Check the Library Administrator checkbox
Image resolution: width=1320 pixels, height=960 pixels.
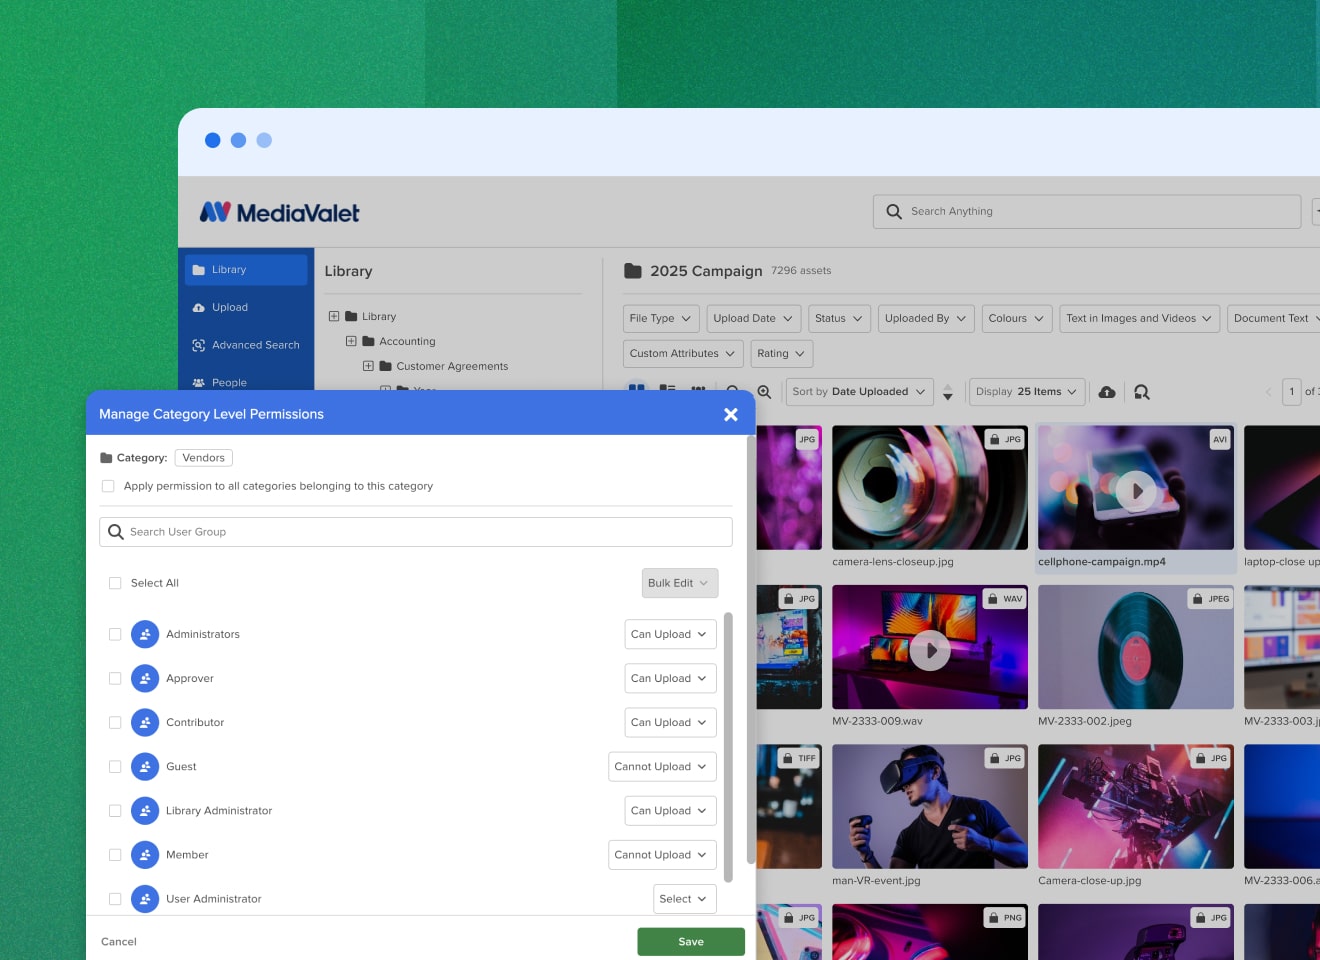[x=115, y=810]
